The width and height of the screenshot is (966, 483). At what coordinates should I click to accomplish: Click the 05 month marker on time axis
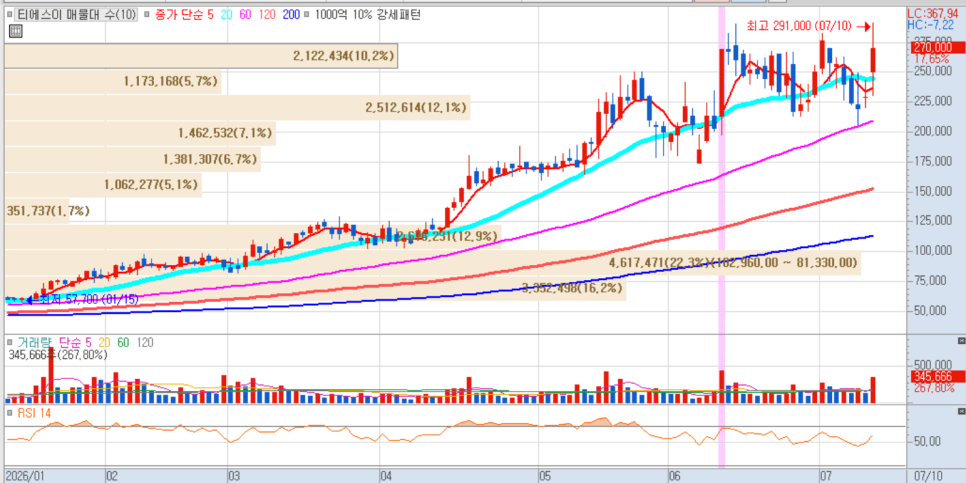click(544, 476)
